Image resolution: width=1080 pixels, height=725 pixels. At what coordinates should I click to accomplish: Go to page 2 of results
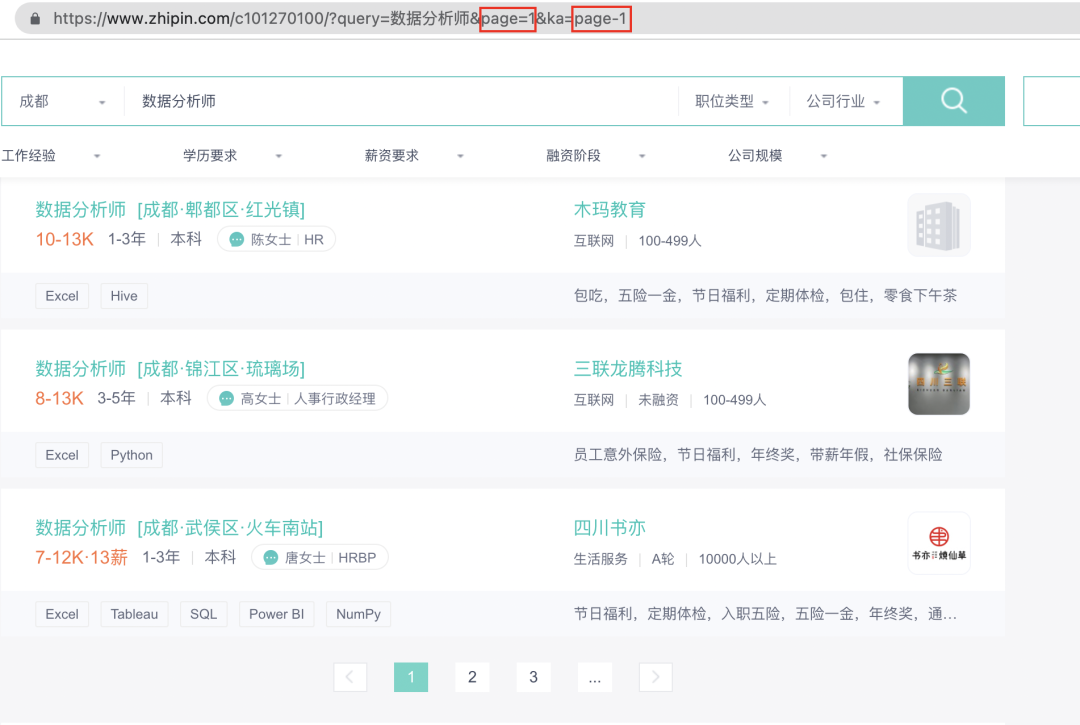pyautogui.click(x=472, y=677)
